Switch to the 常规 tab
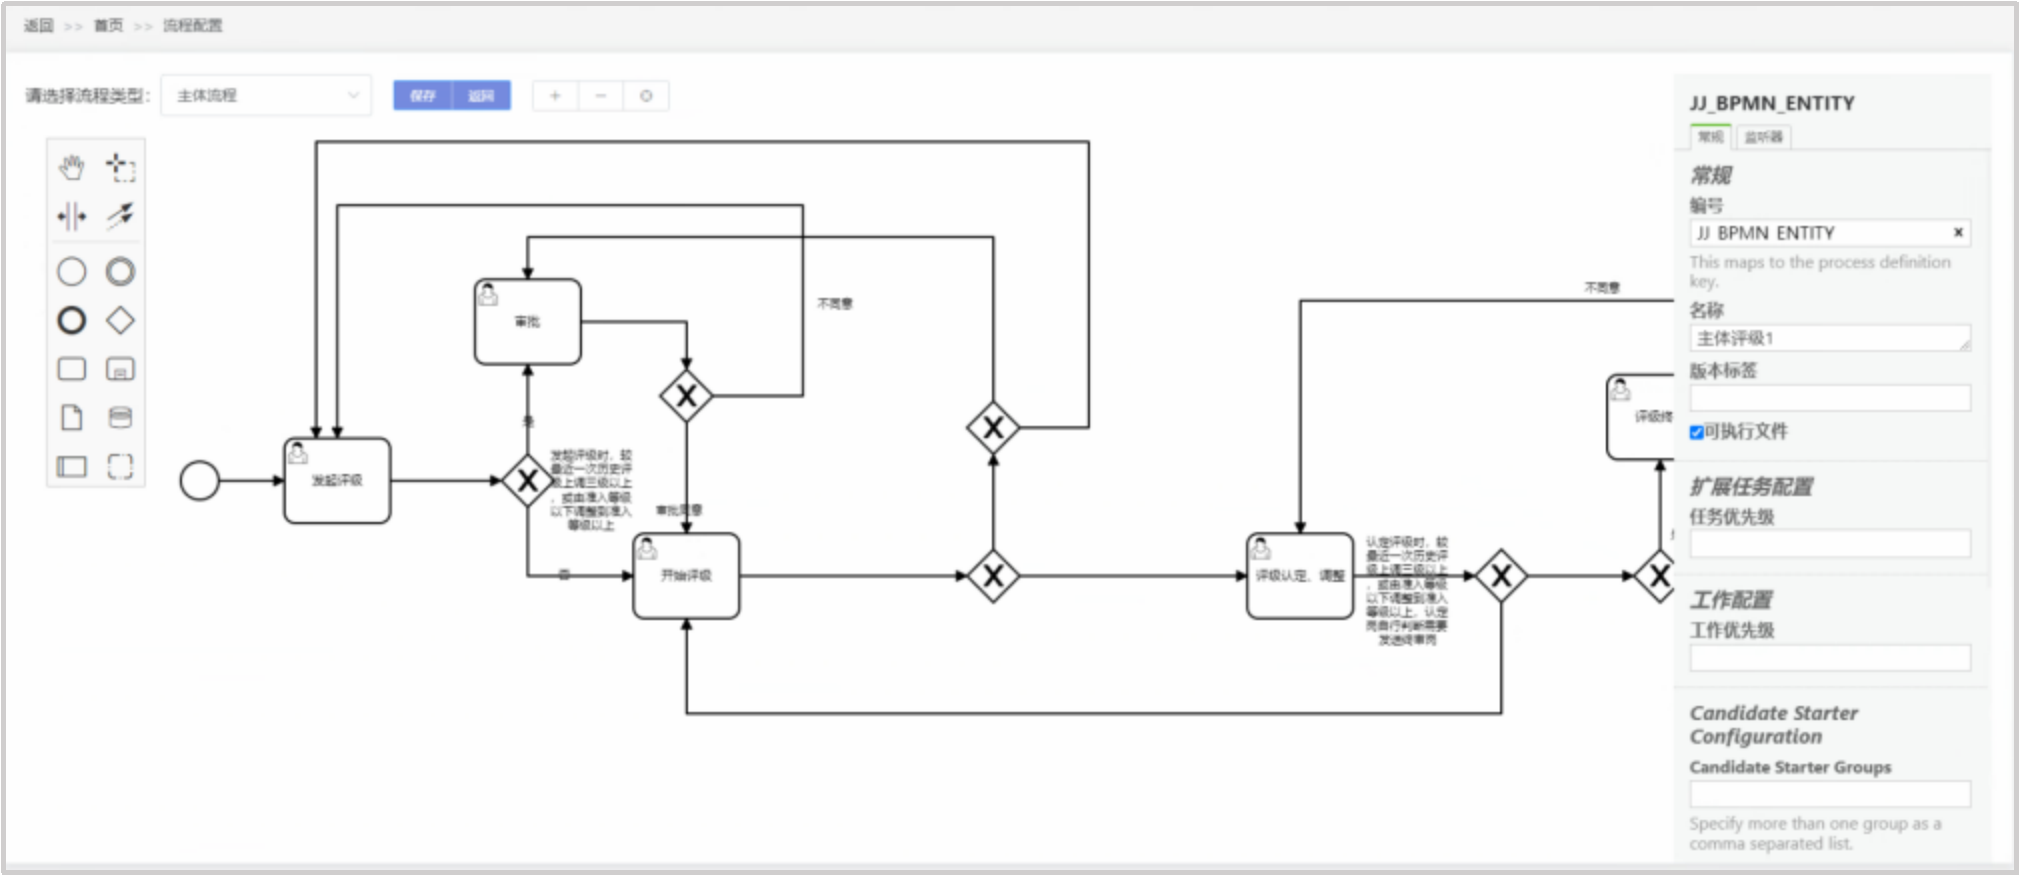 click(1710, 137)
